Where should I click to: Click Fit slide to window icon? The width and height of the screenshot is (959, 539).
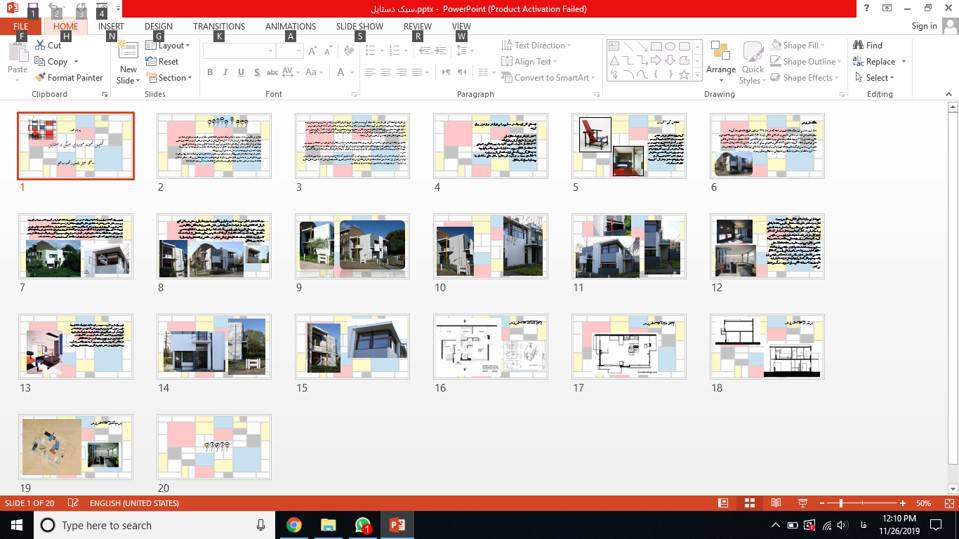949,503
